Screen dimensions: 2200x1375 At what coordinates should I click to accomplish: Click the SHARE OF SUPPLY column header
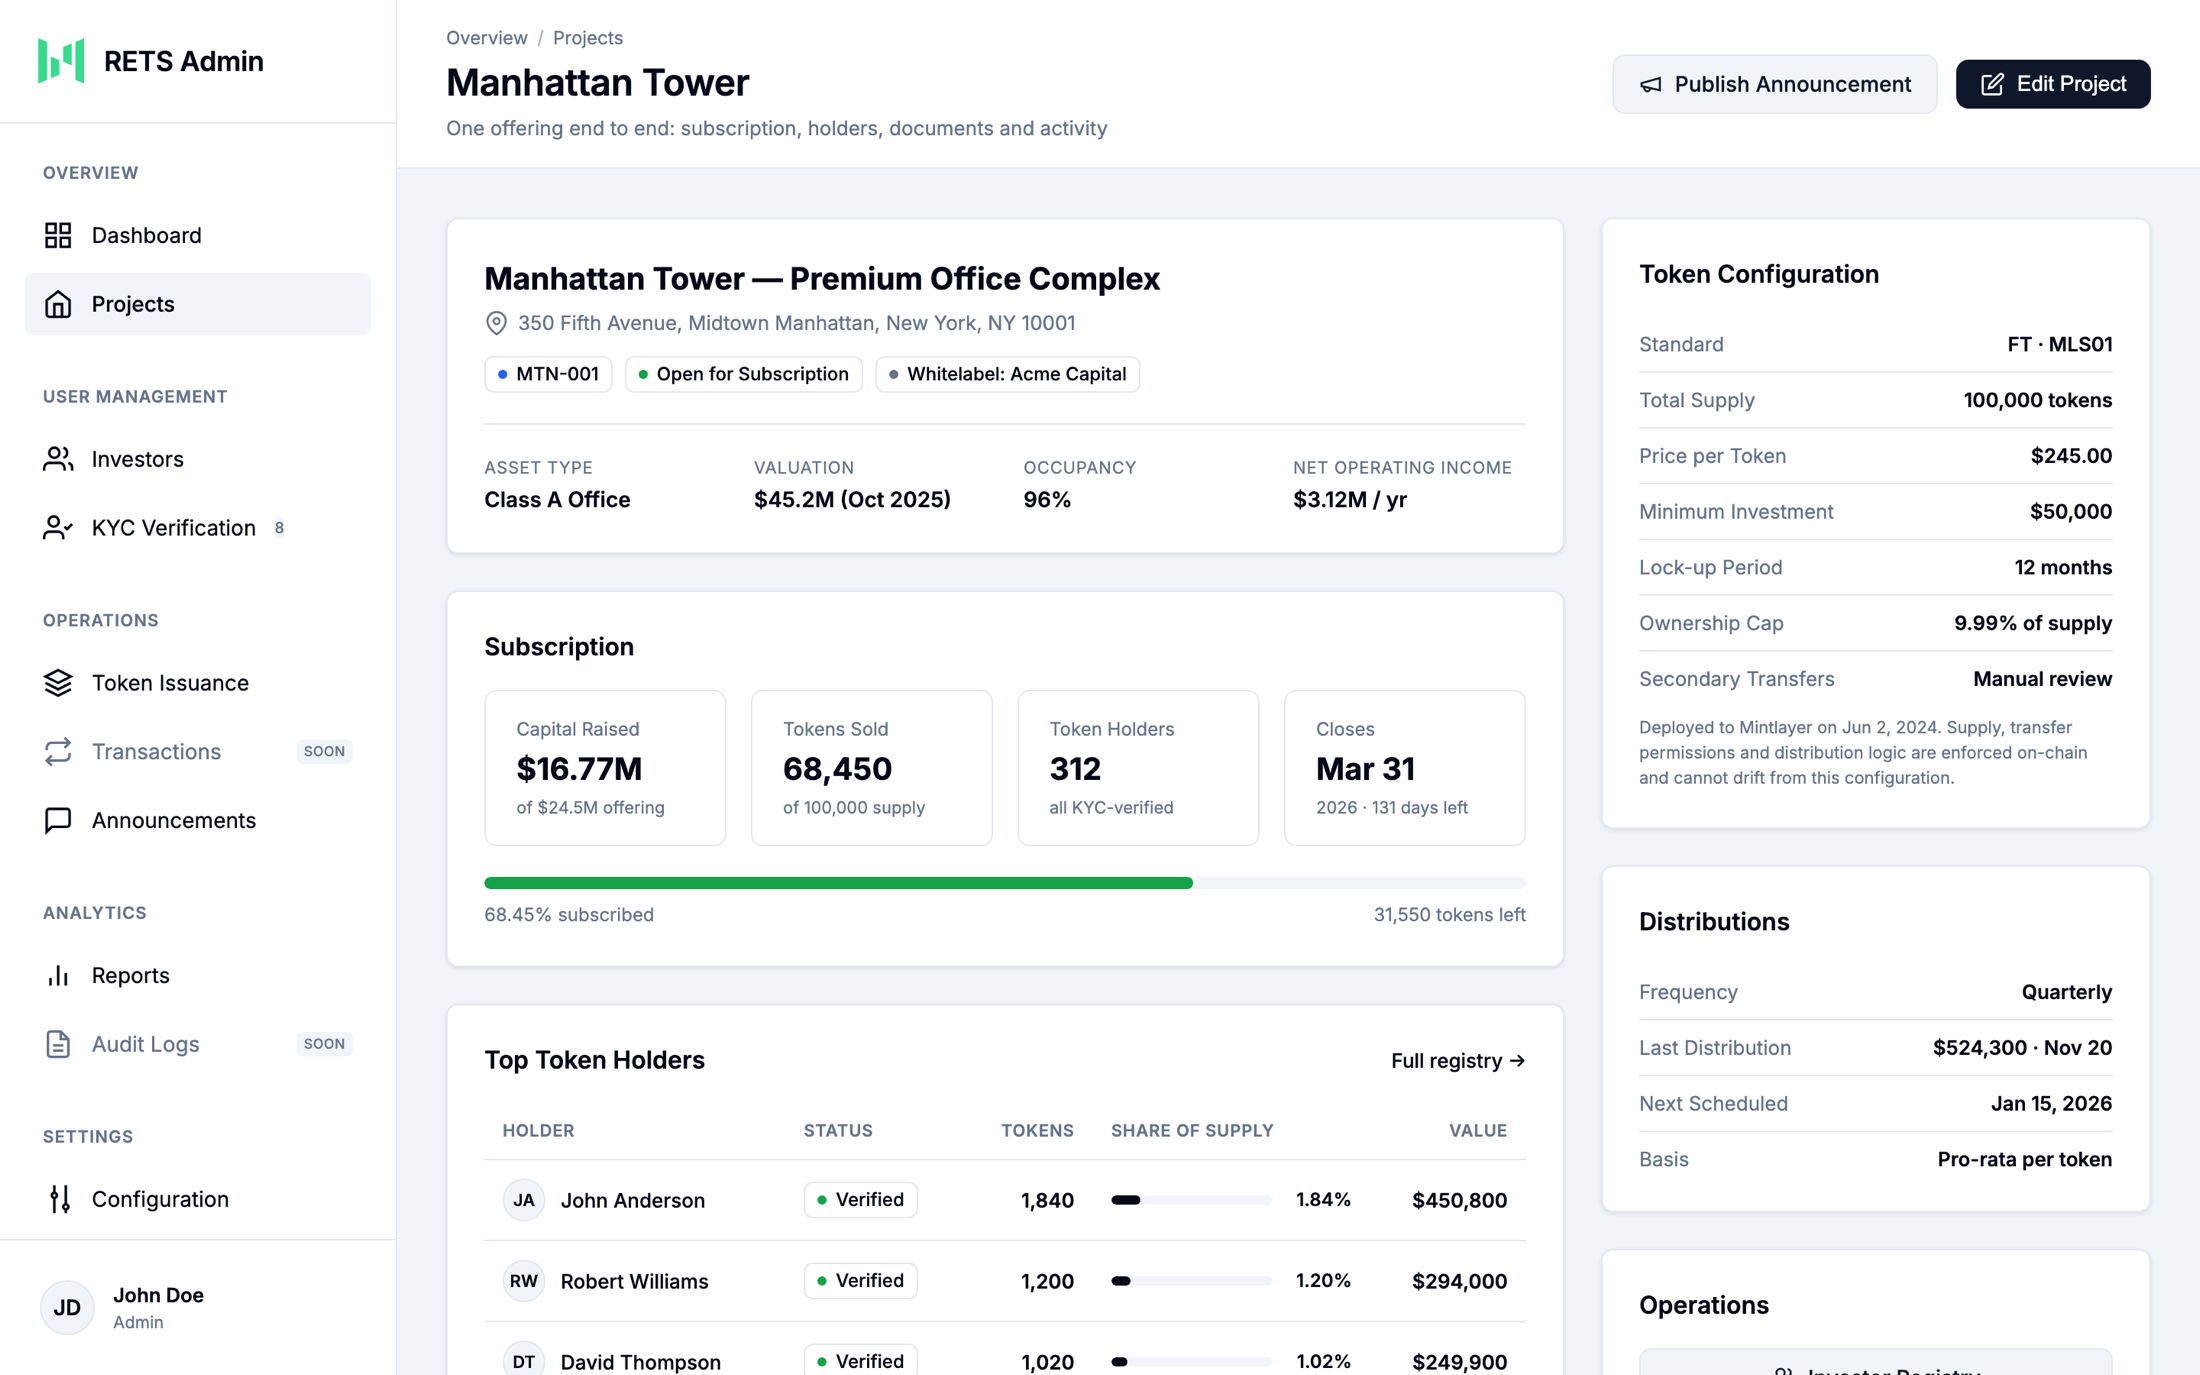click(x=1192, y=1130)
